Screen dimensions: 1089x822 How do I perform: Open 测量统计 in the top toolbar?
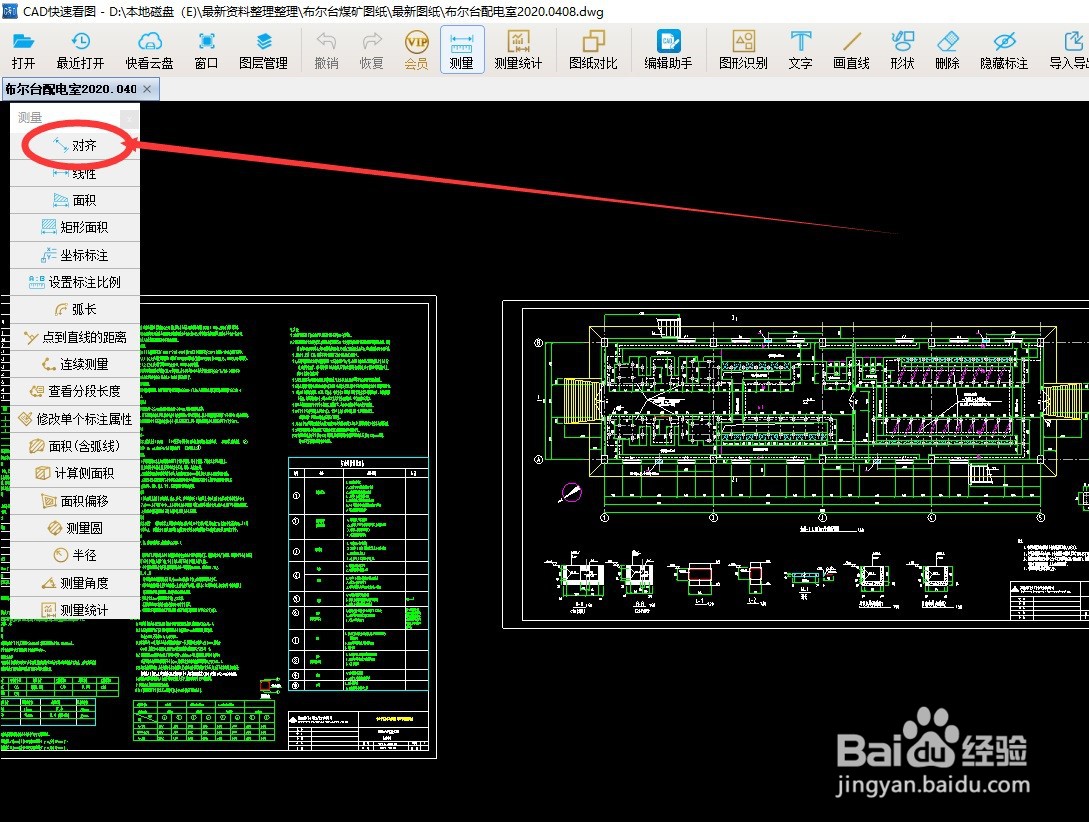pyautogui.click(x=518, y=50)
